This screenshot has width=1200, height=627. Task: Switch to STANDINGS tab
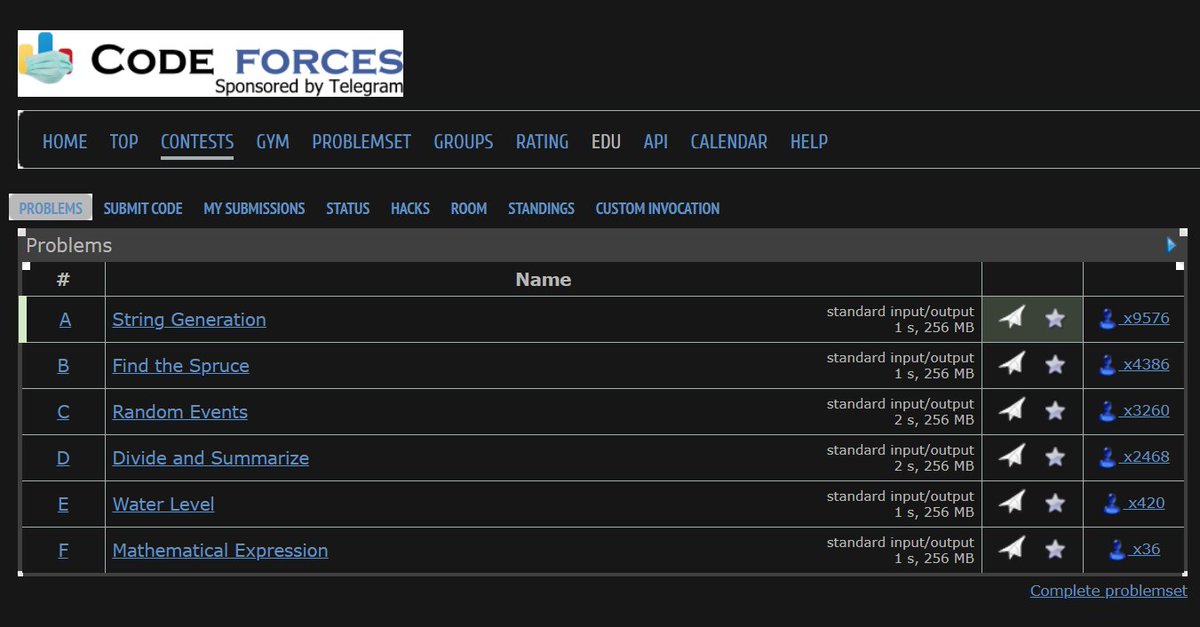541,208
